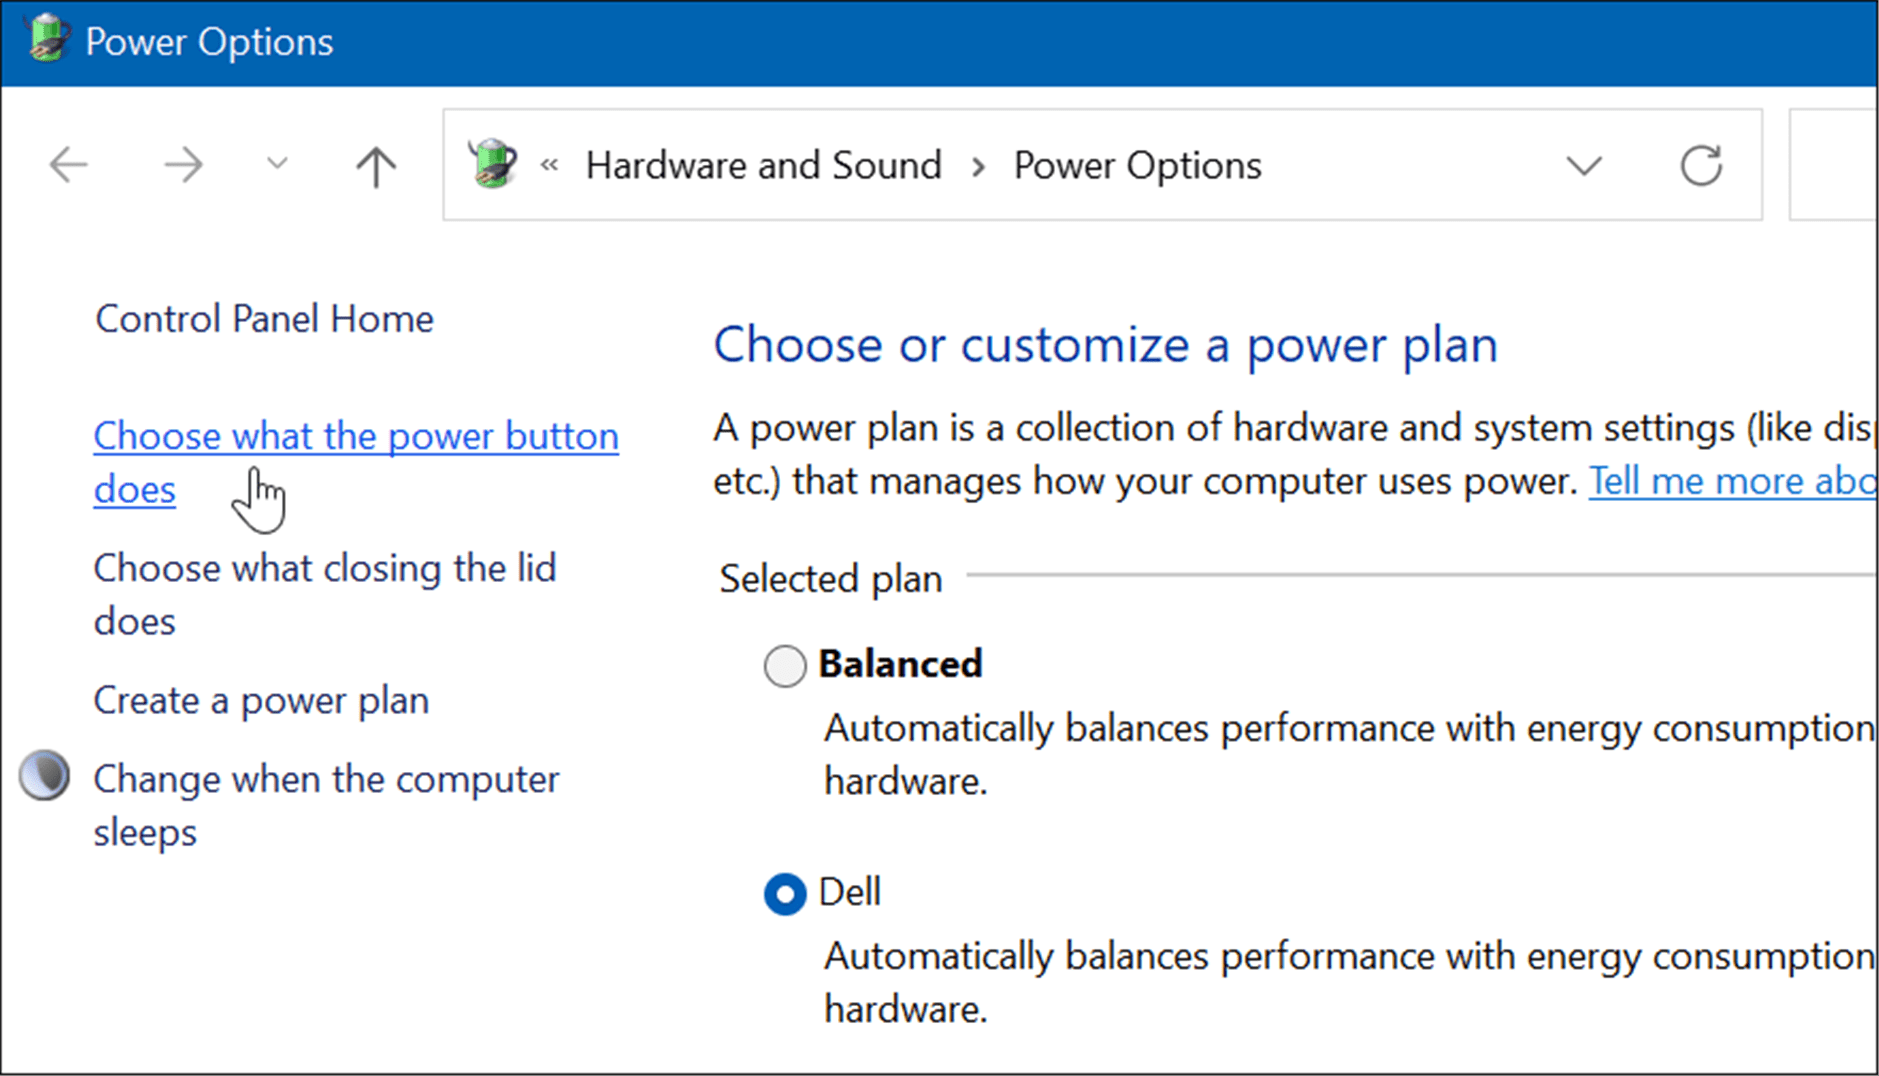This screenshot has height=1076, width=1879.
Task: Deselect the Dell plan radio button
Action: [784, 893]
